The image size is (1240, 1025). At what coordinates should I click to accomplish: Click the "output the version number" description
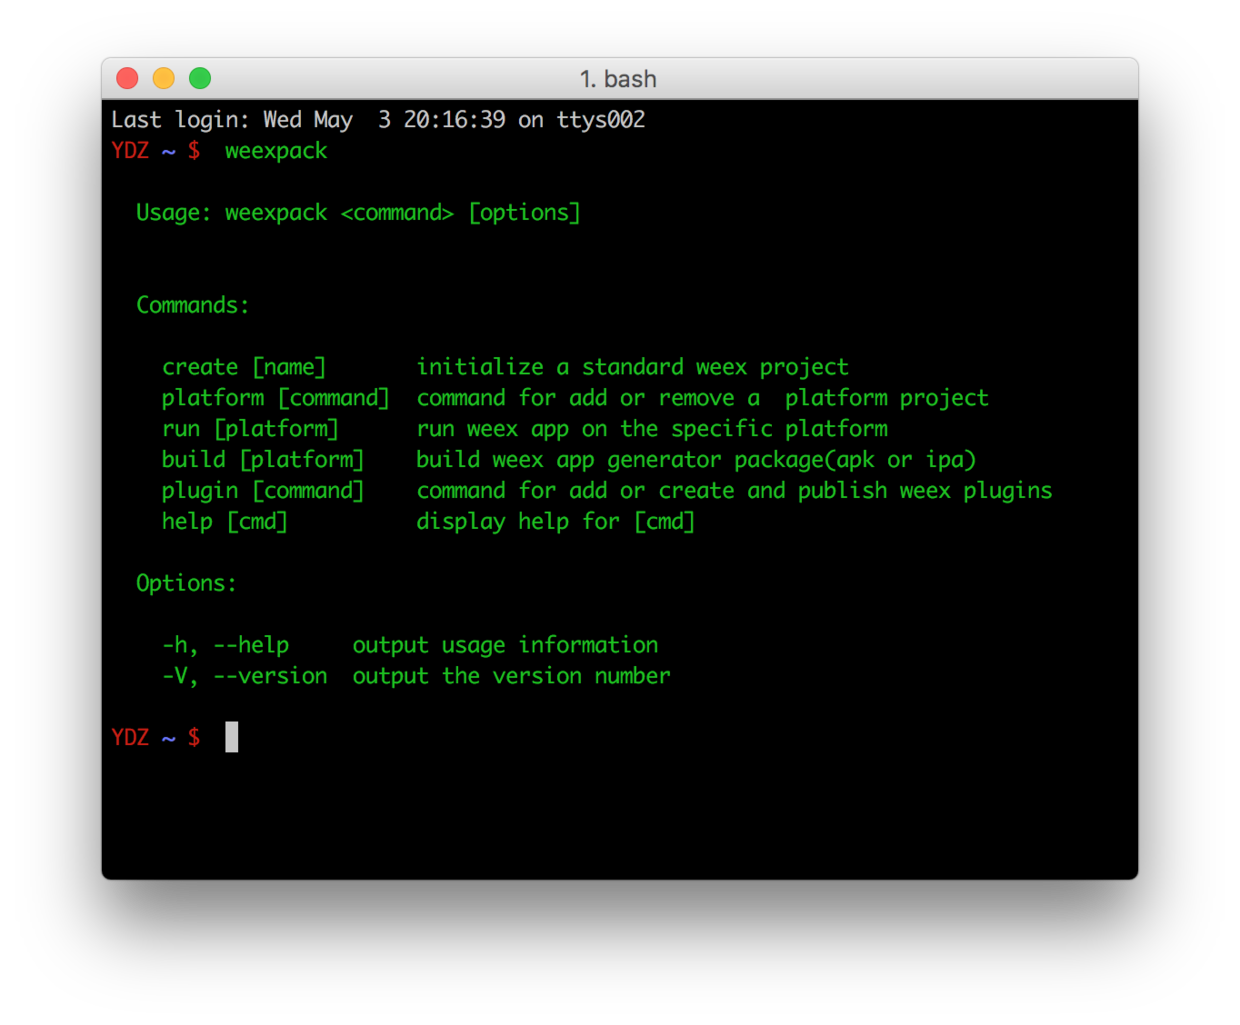pos(511,676)
